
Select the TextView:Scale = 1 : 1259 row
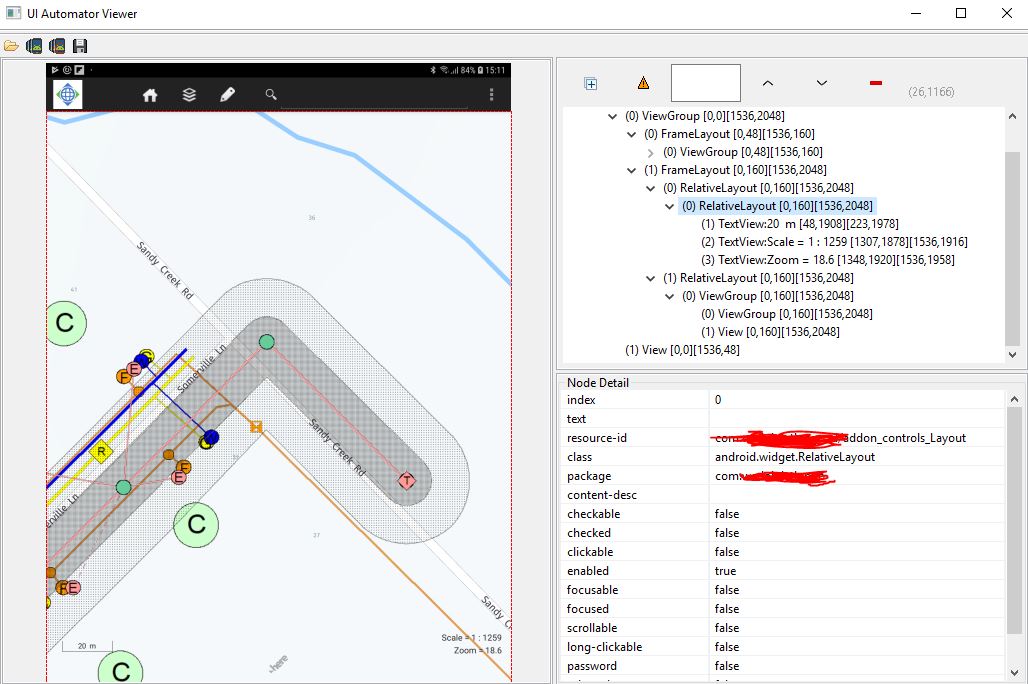click(834, 242)
